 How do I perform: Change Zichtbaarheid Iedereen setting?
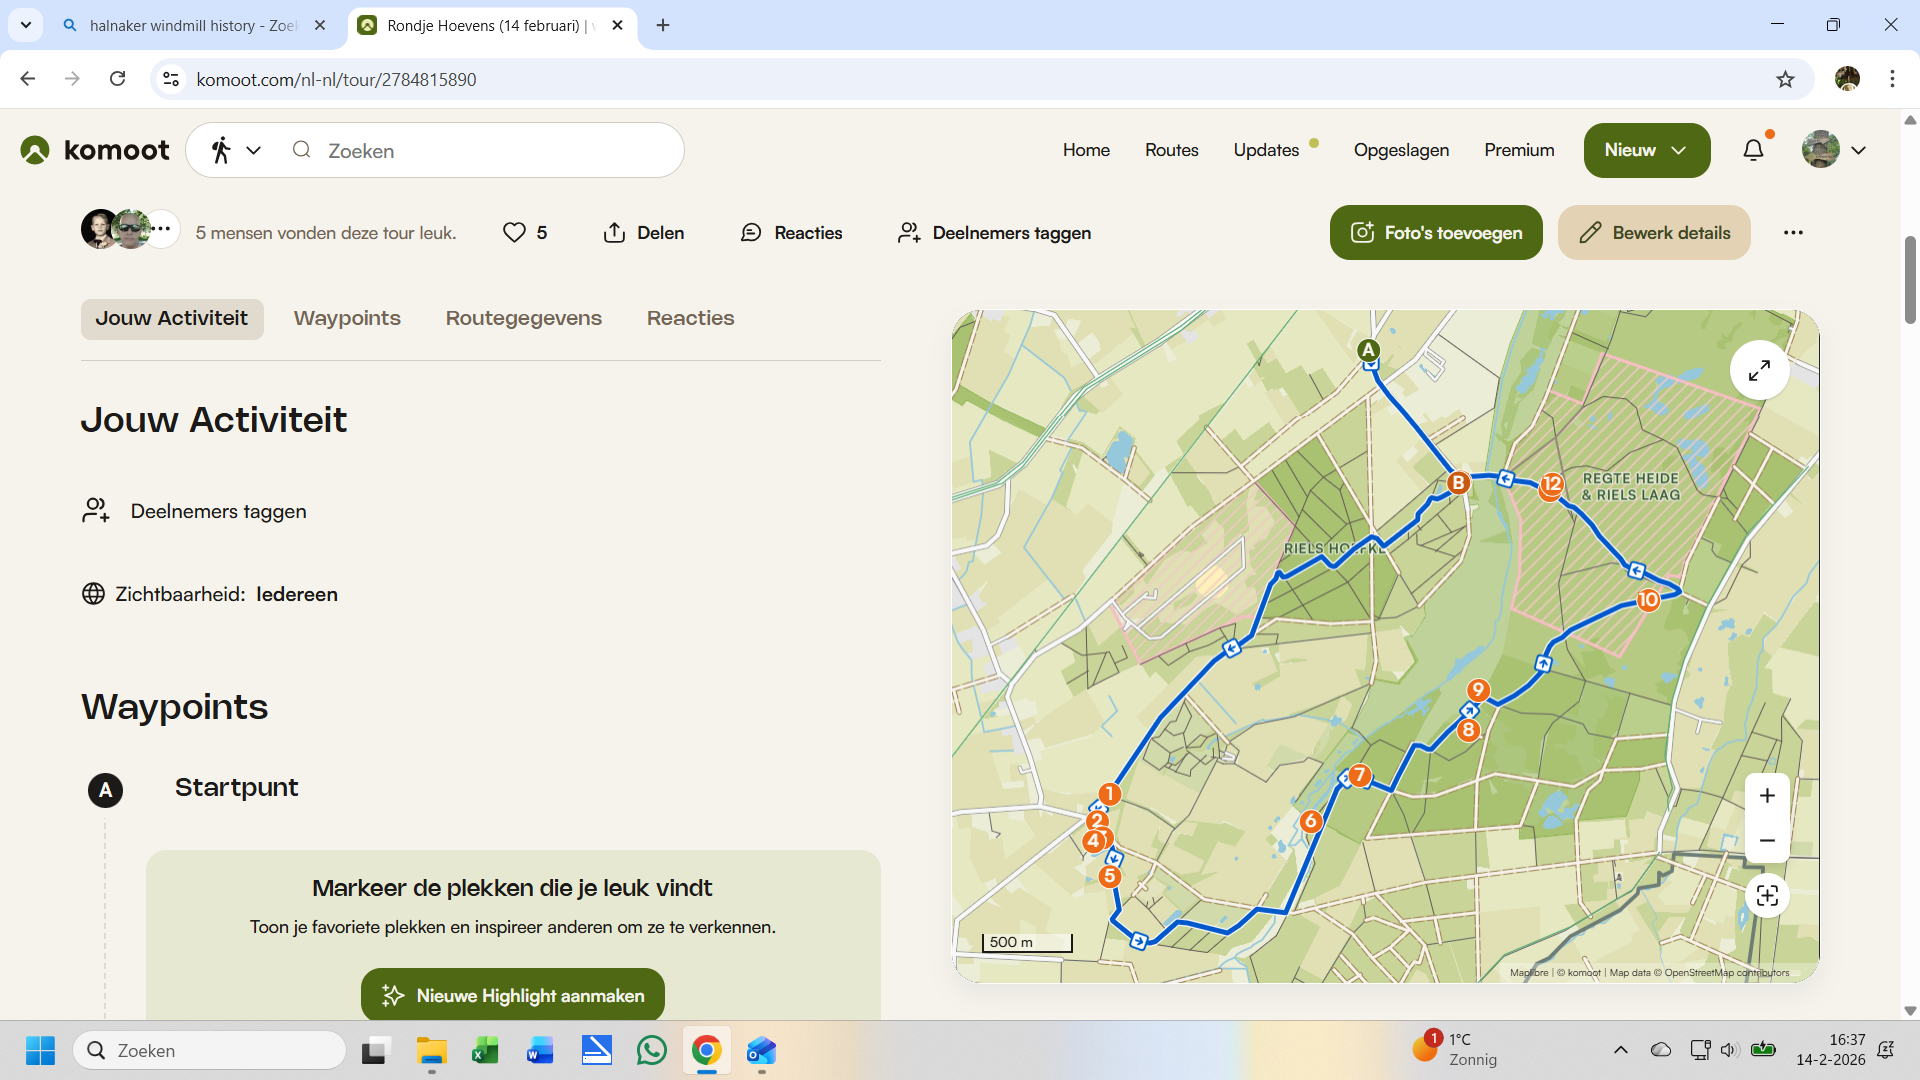tap(296, 594)
